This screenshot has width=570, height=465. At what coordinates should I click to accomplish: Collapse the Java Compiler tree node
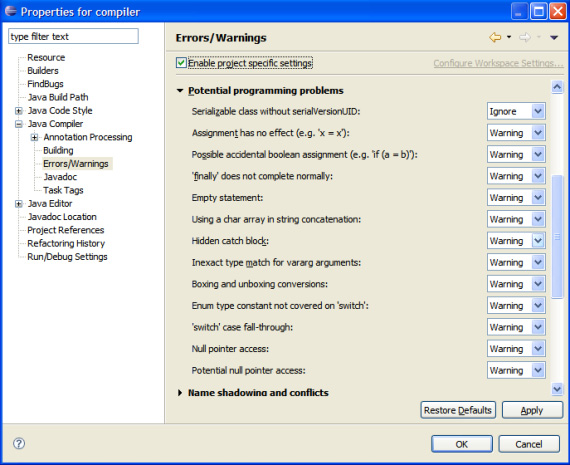[19, 124]
